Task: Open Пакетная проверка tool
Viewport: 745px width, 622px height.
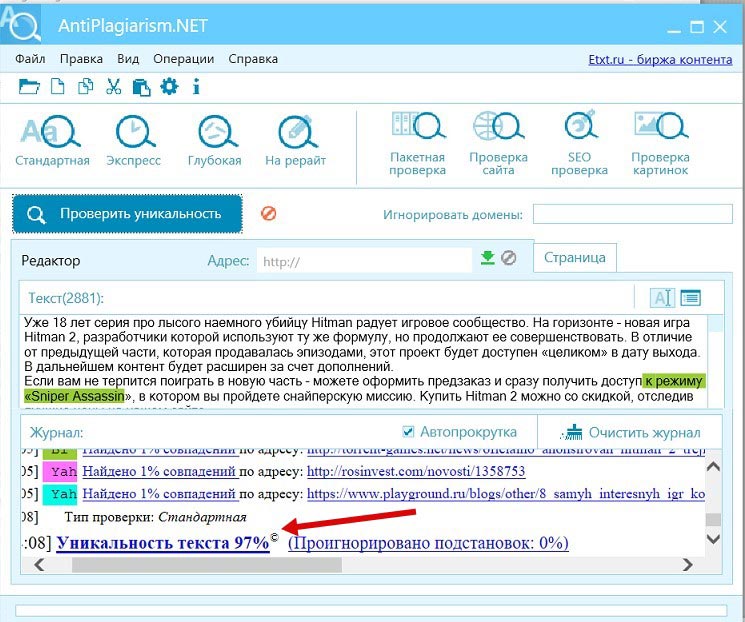Action: pos(418,143)
